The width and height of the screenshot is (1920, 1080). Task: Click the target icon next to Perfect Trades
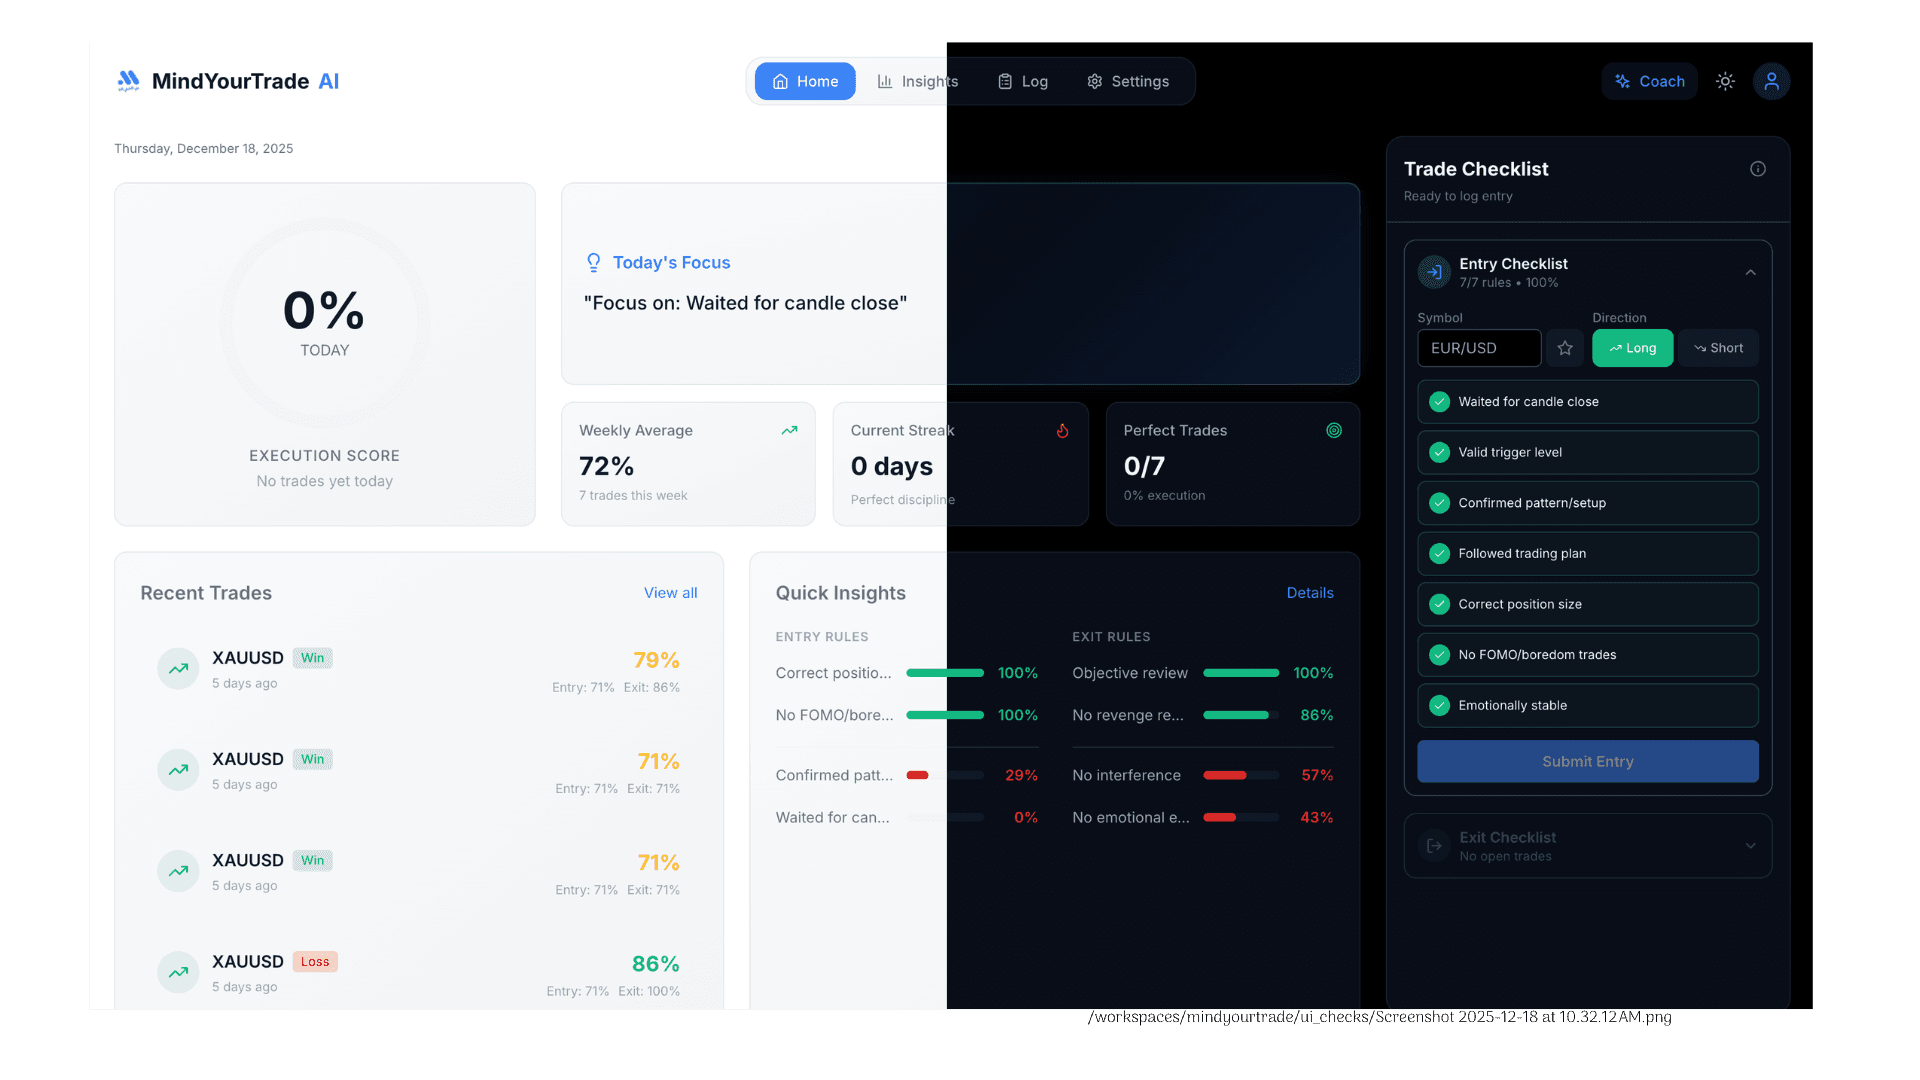1334,430
